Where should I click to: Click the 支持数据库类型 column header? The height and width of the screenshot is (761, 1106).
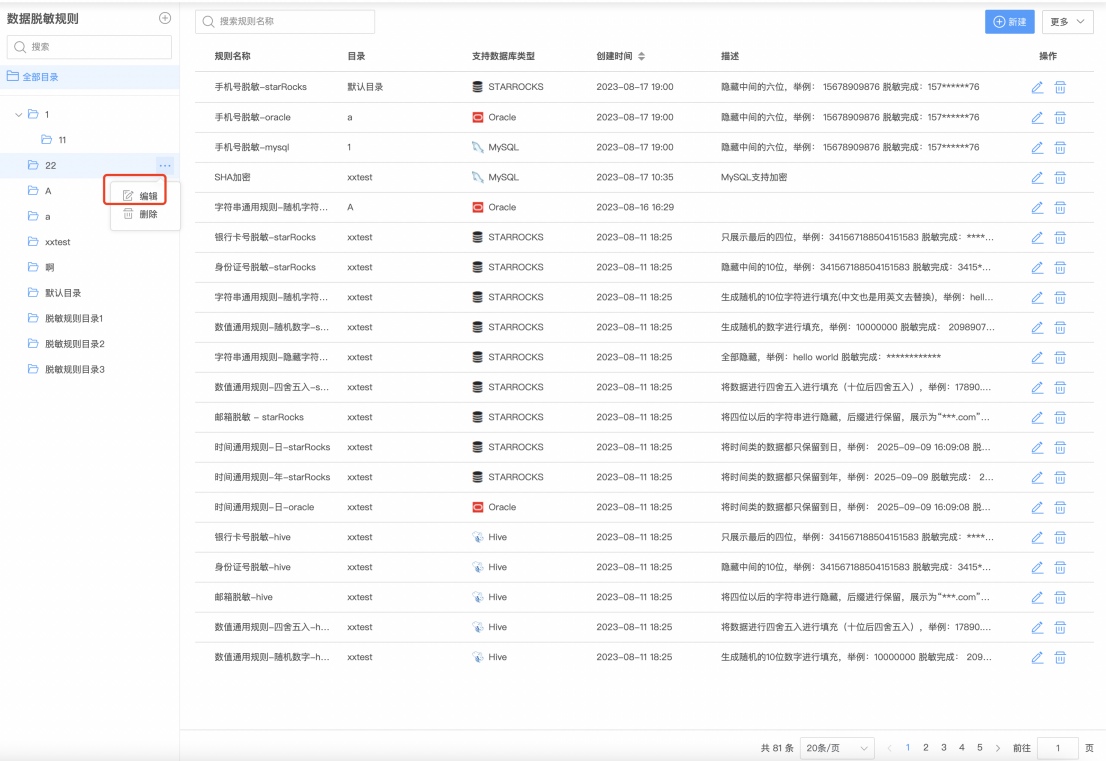coord(503,56)
